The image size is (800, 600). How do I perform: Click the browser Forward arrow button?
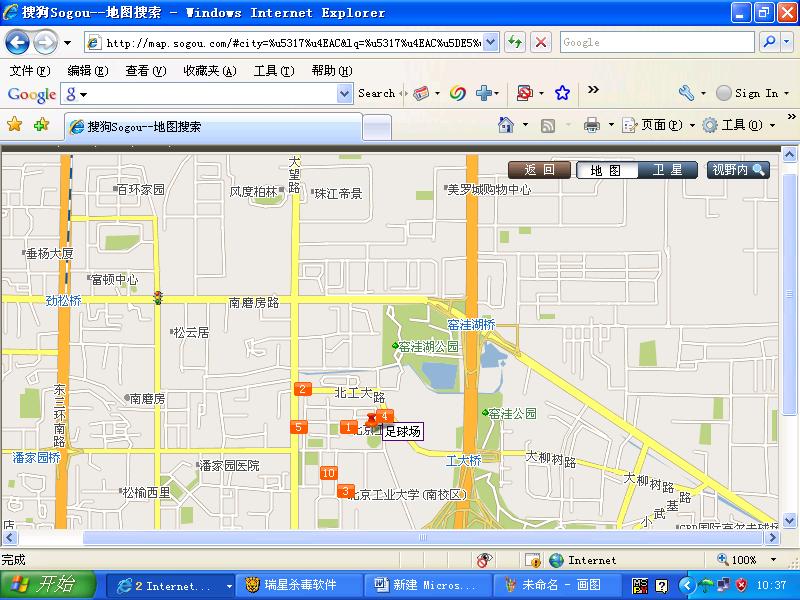tap(45, 42)
